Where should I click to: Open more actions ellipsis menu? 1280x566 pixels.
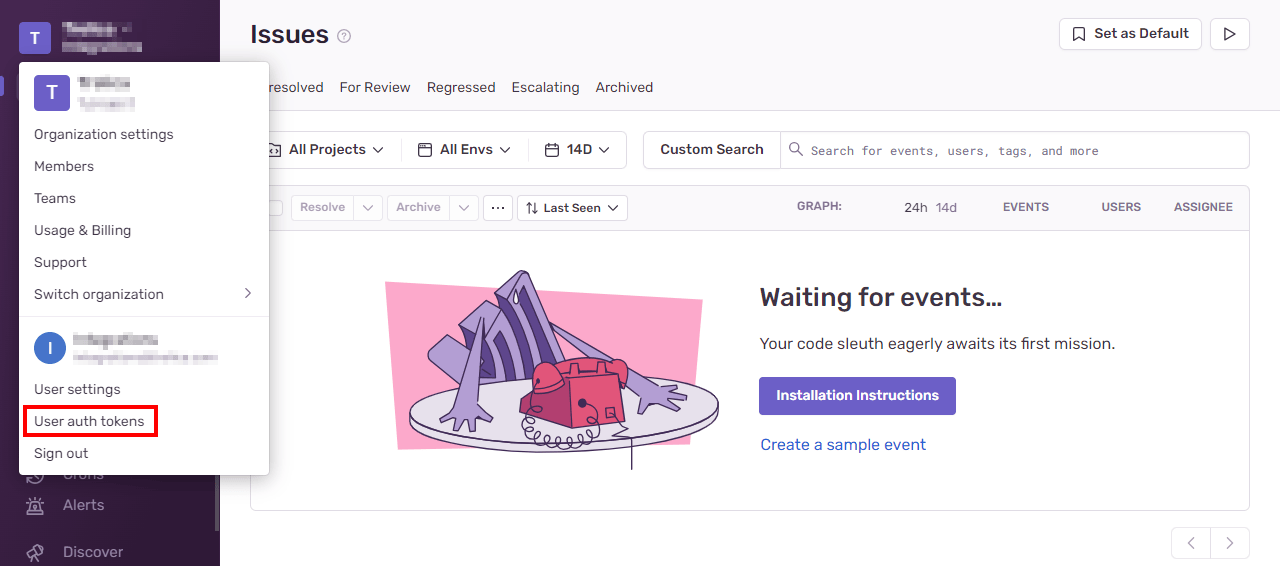pyautogui.click(x=497, y=207)
